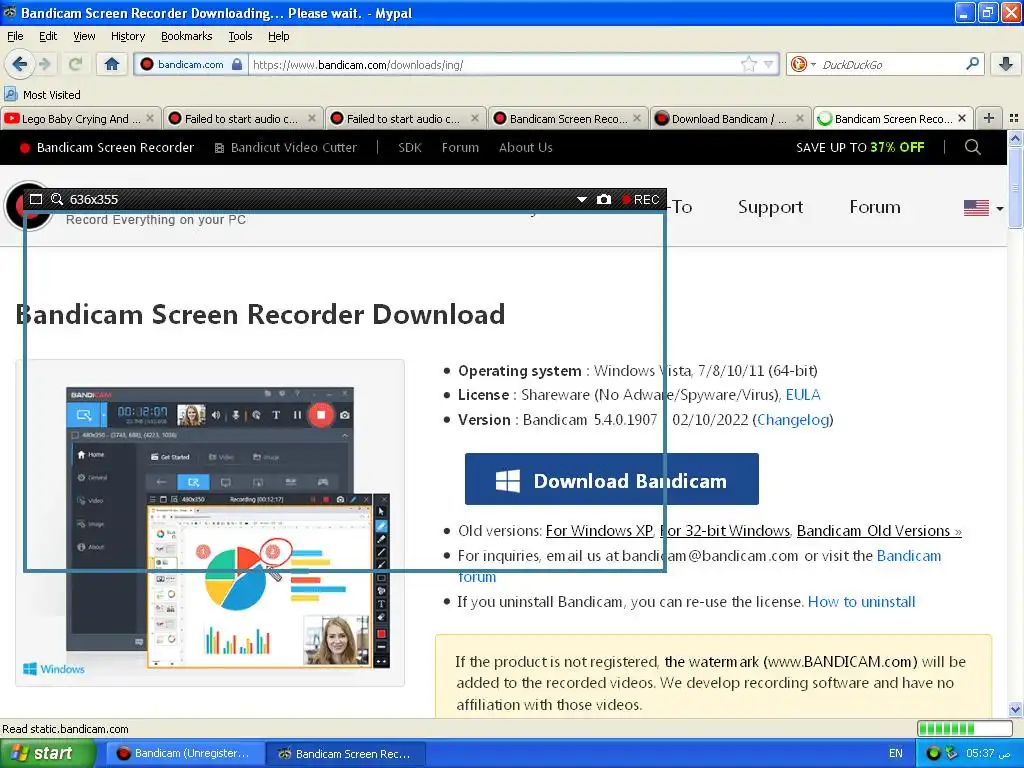
Task: Reload the page with the refresh icon
Action: click(x=76, y=64)
